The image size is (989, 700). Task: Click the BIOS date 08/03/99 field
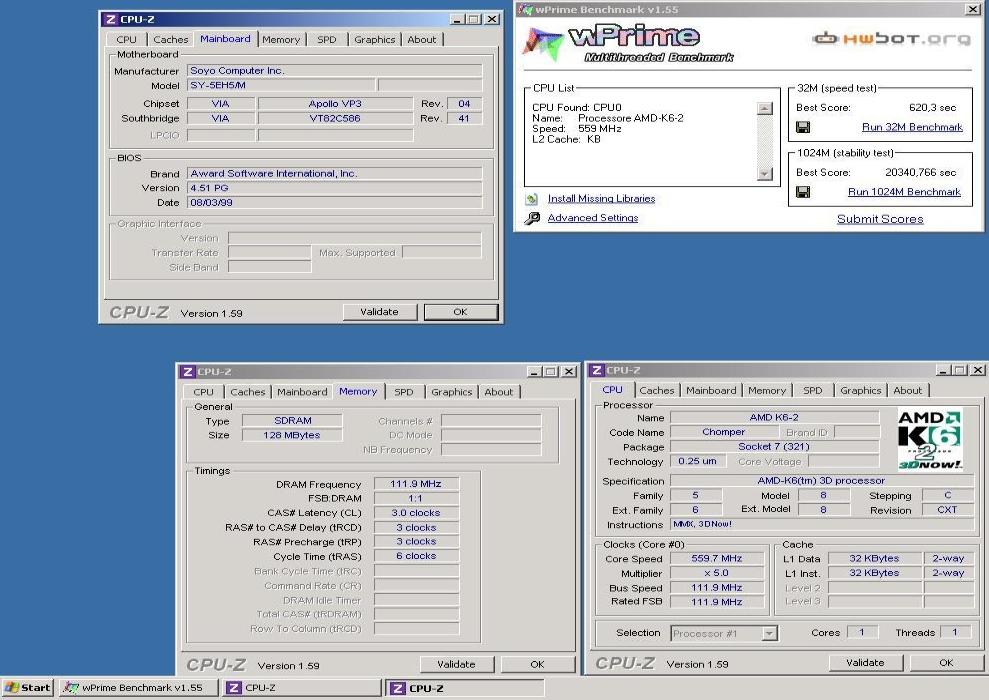click(334, 203)
